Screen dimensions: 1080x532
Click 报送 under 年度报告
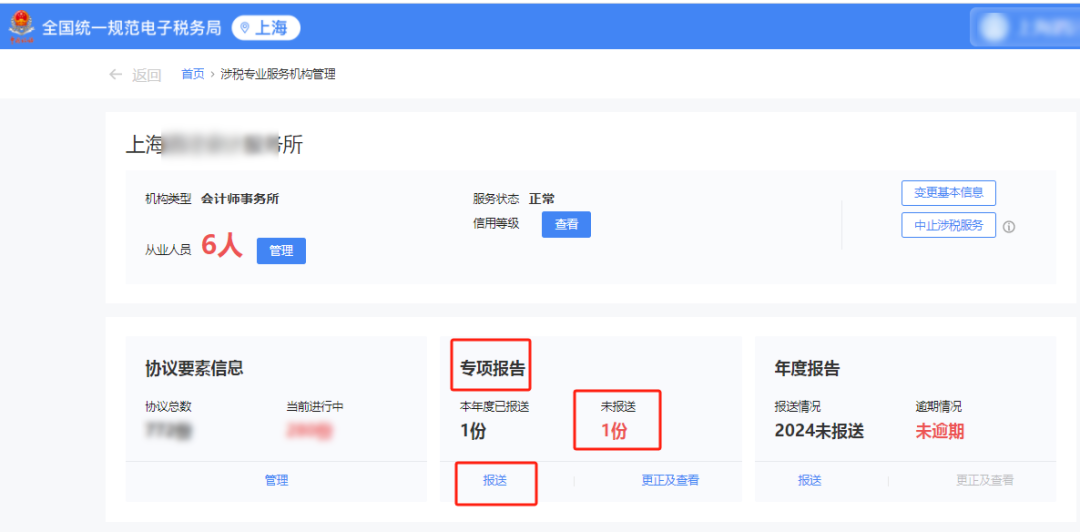tap(810, 481)
